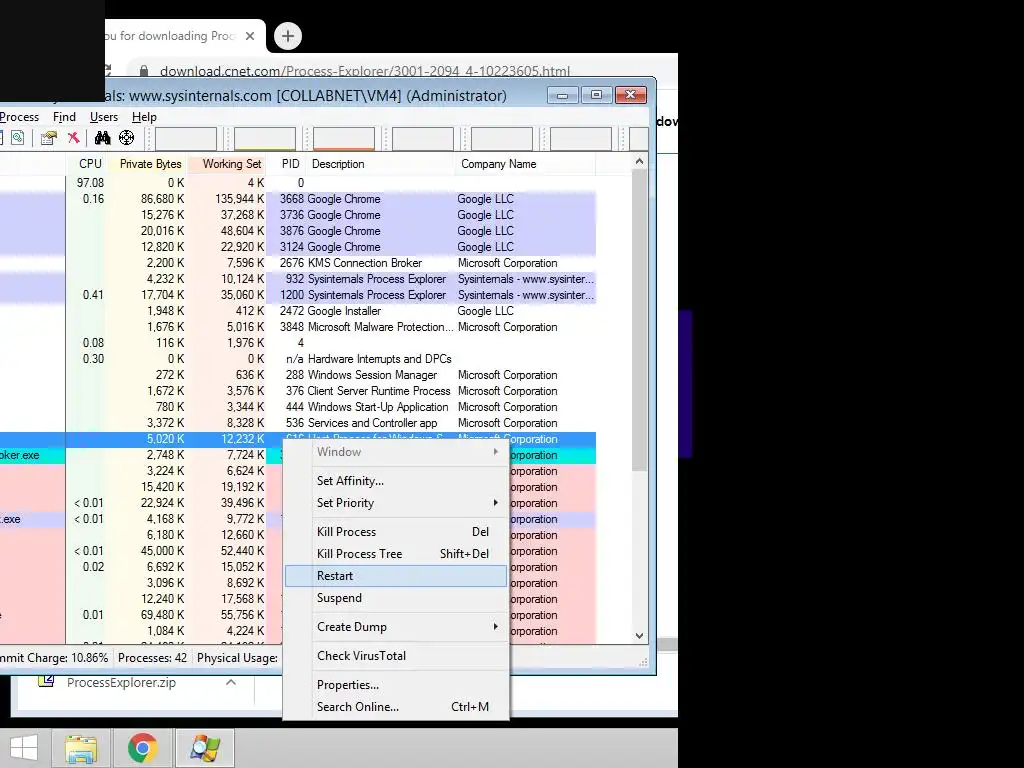Select the Services and Controller app row
This screenshot has height=768, width=1024.
tap(298, 423)
